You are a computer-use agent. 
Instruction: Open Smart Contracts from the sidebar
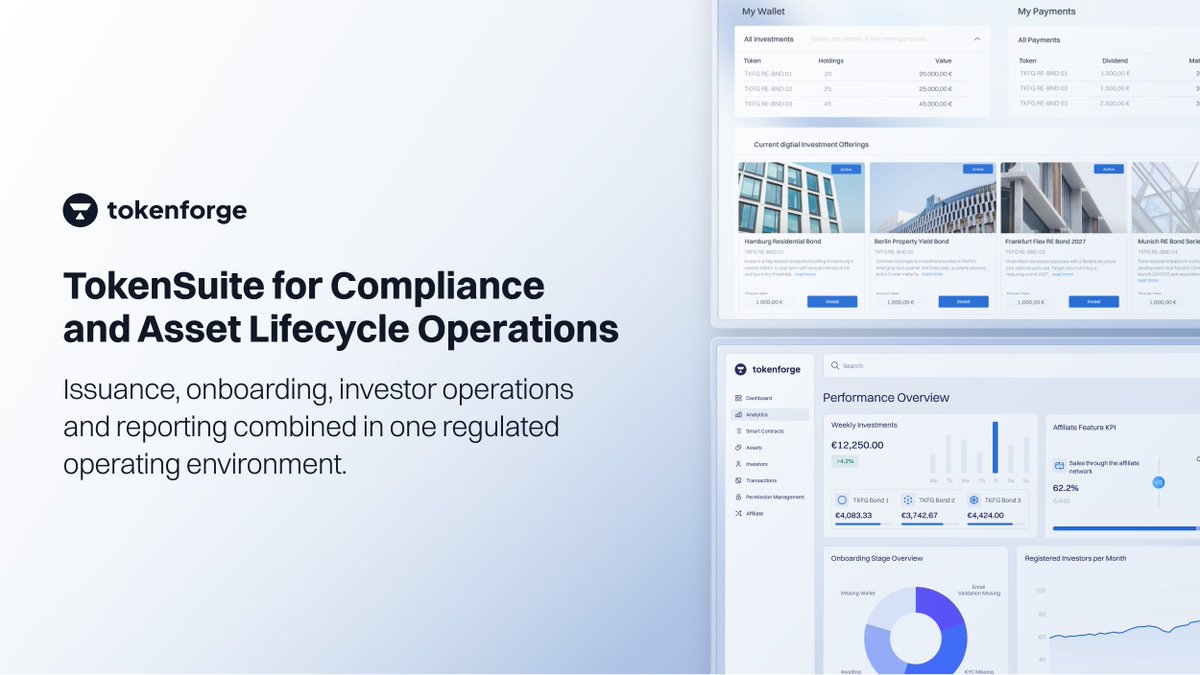(738, 431)
